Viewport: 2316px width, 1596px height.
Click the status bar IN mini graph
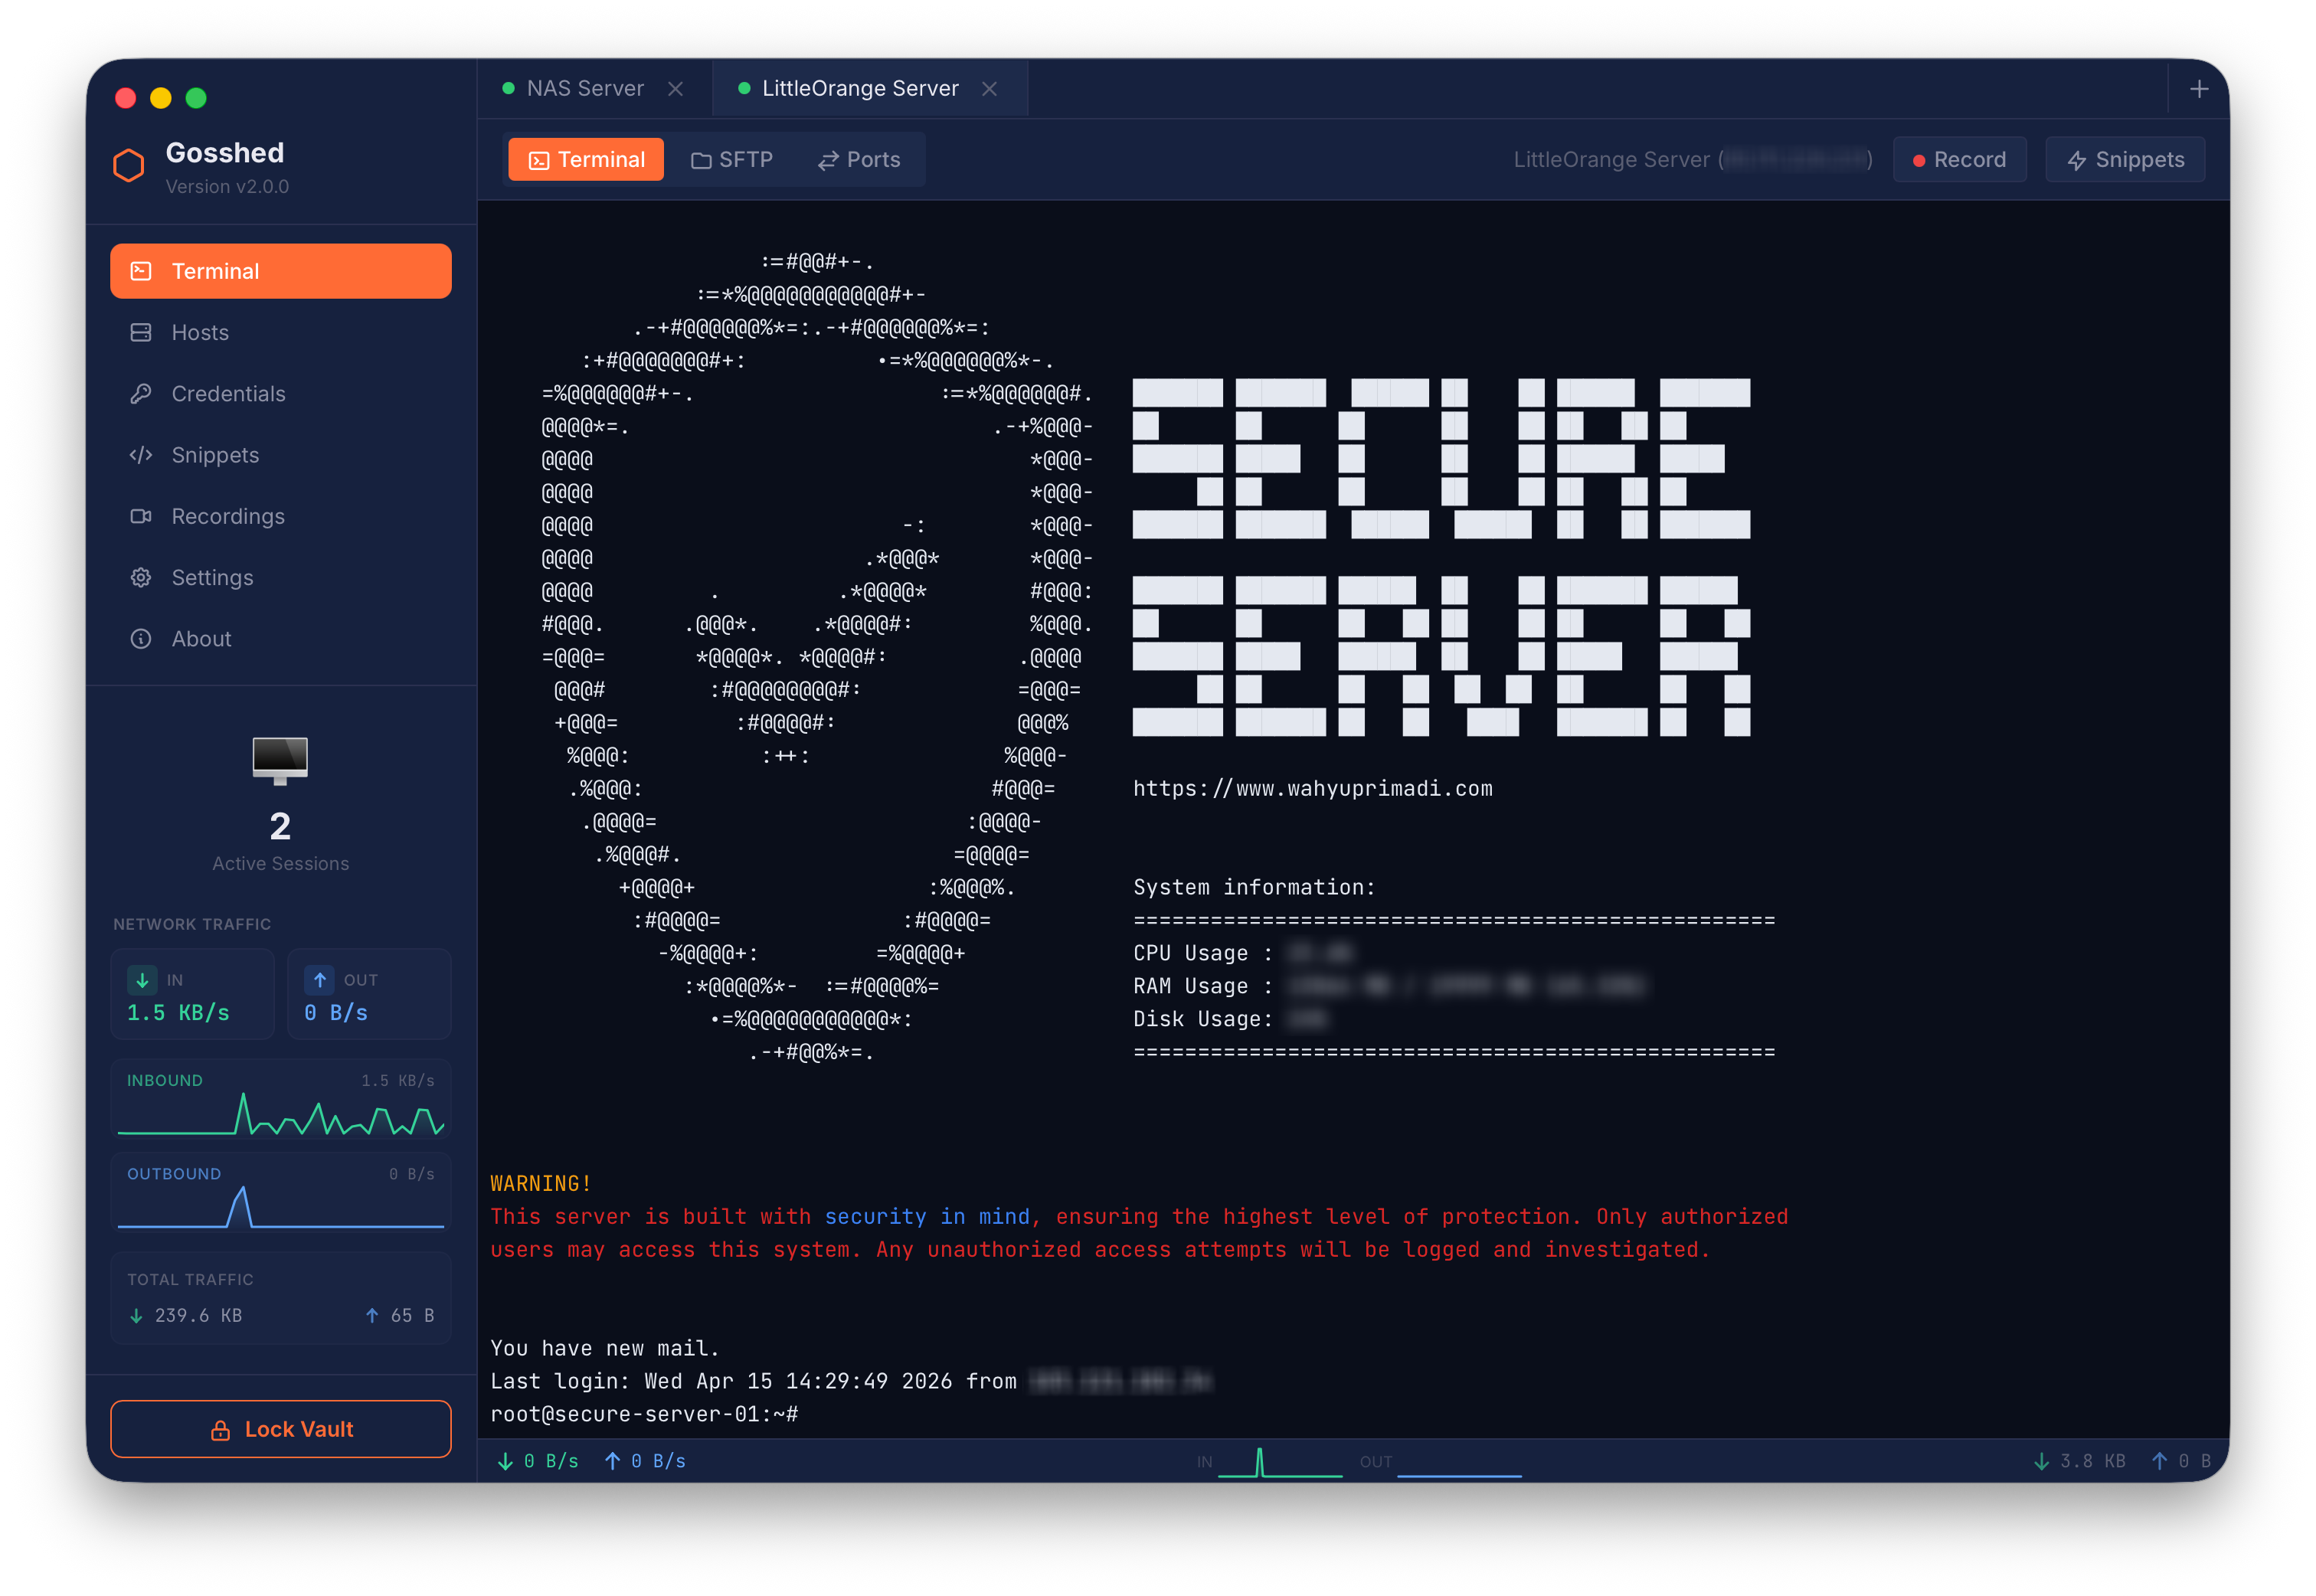click(1280, 1462)
